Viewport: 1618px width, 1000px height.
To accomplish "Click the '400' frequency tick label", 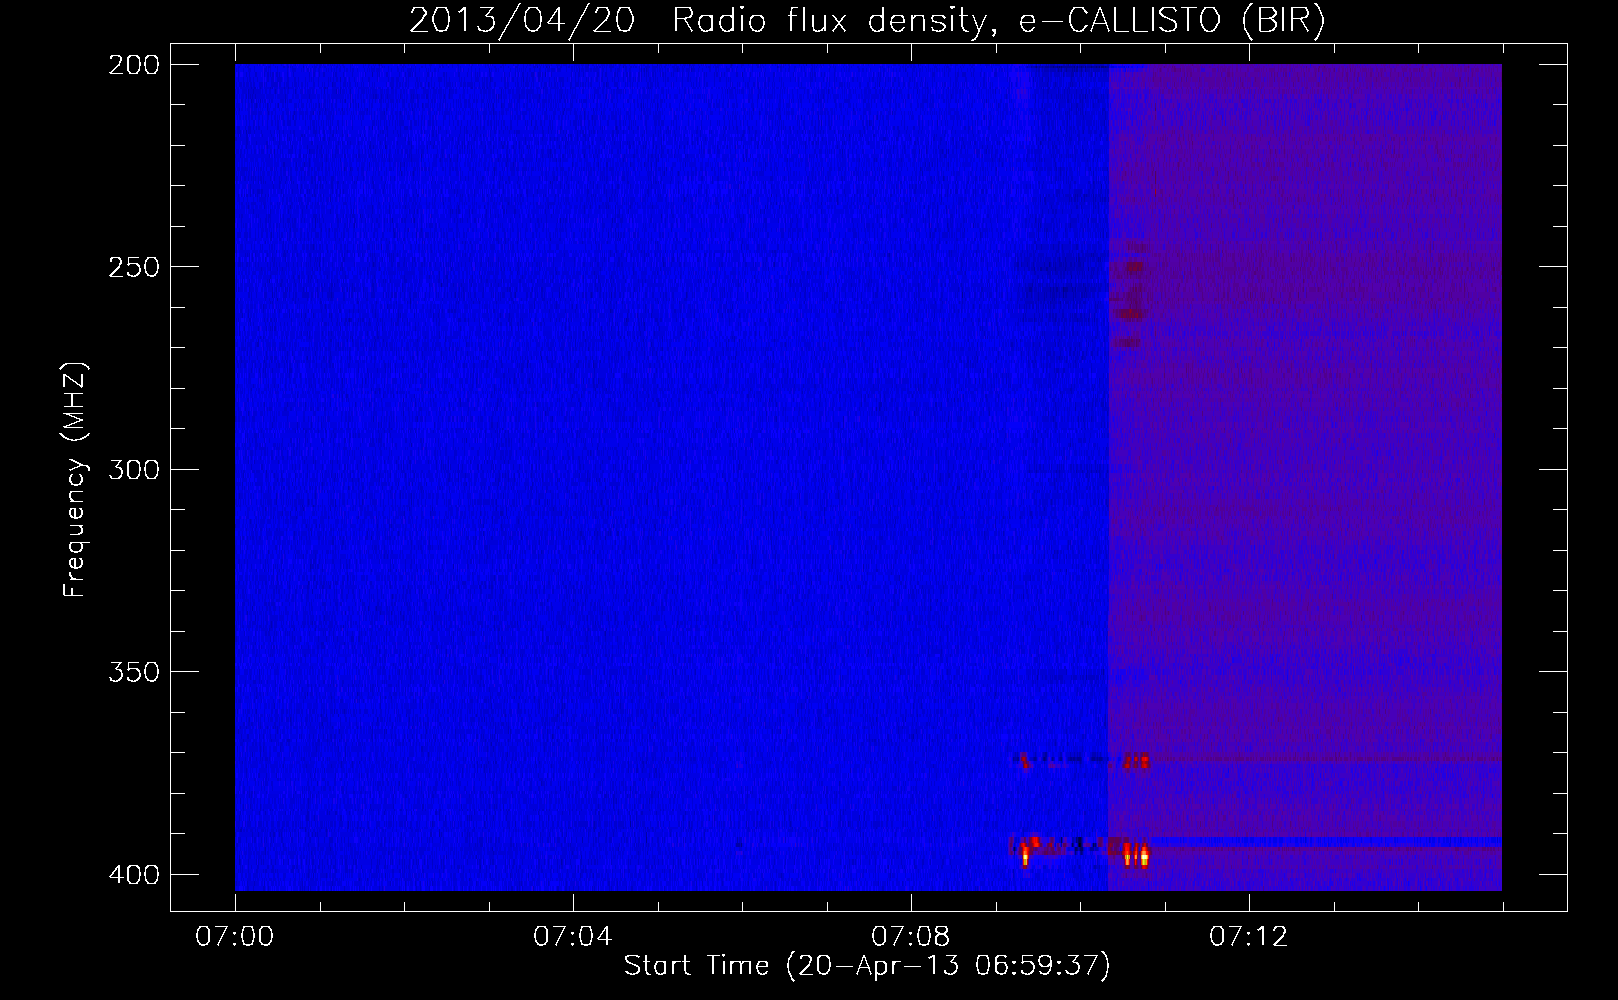I will click(x=134, y=874).
